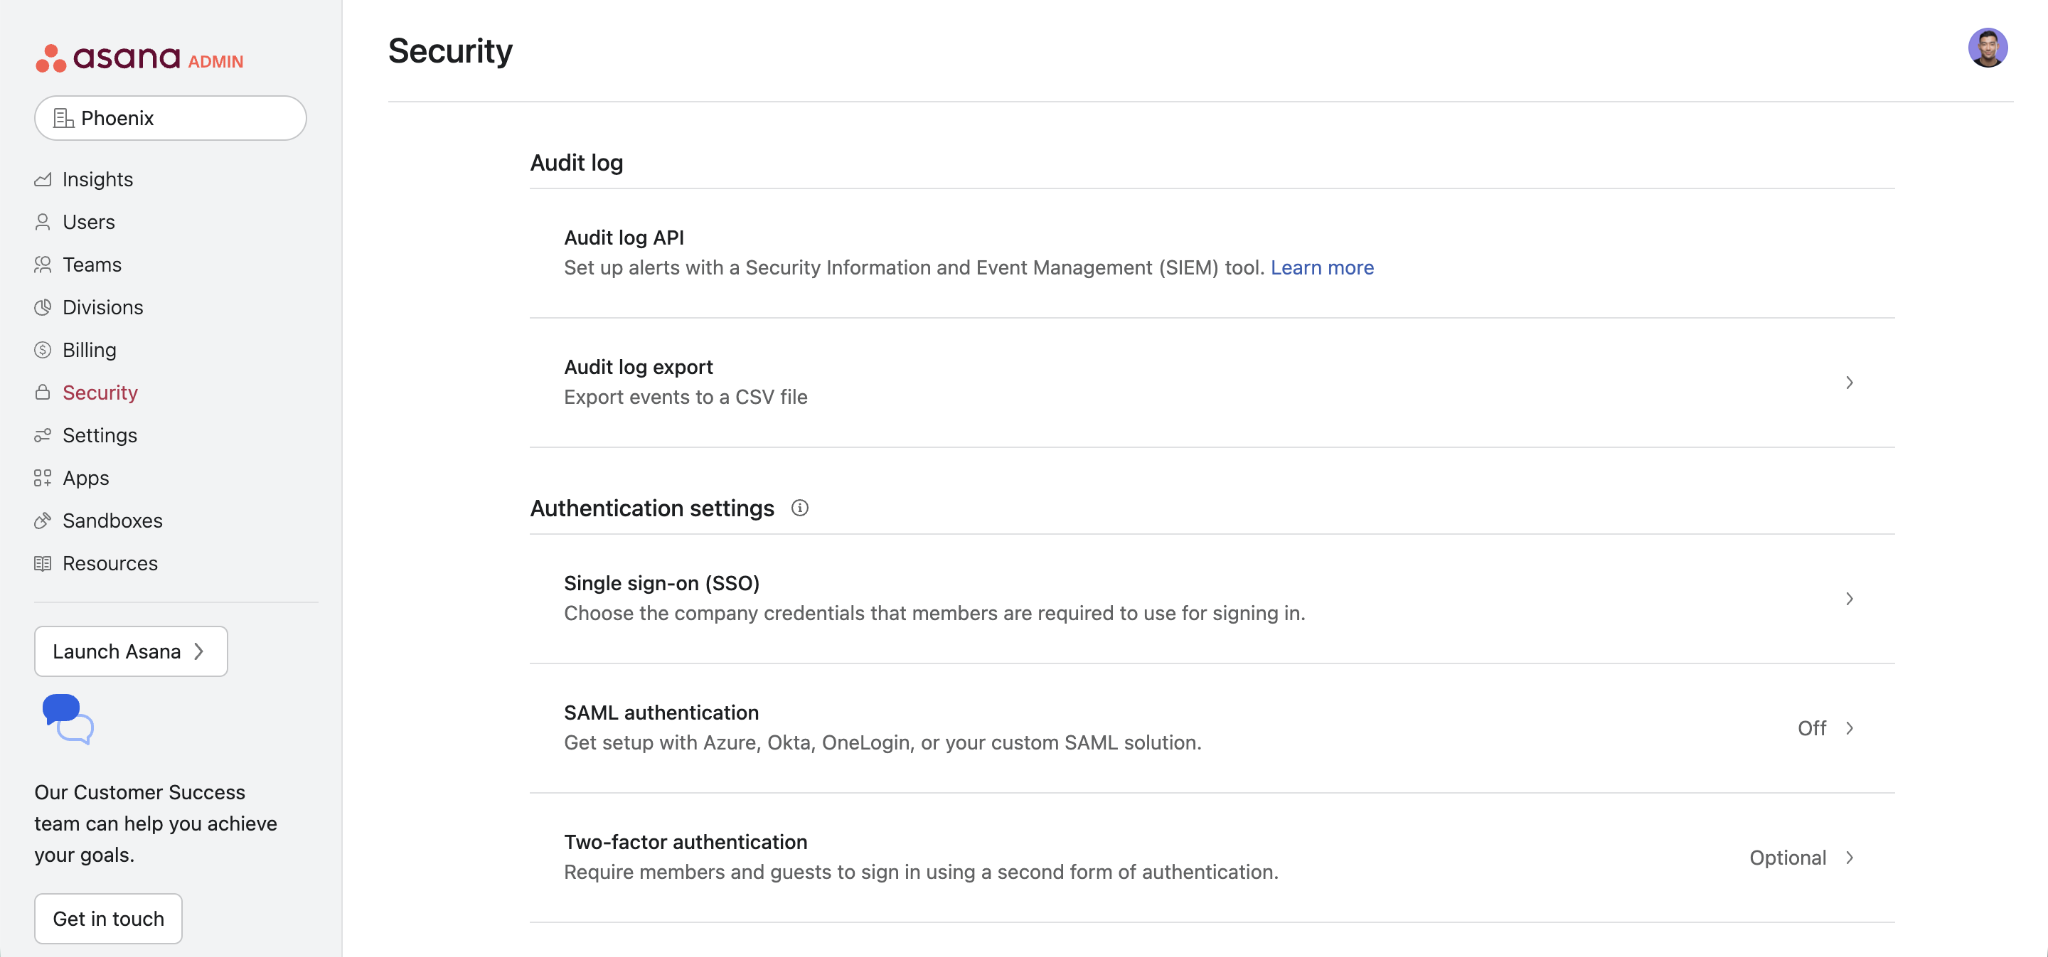Click the Insights chart icon
The width and height of the screenshot is (2048, 957).
(x=42, y=180)
